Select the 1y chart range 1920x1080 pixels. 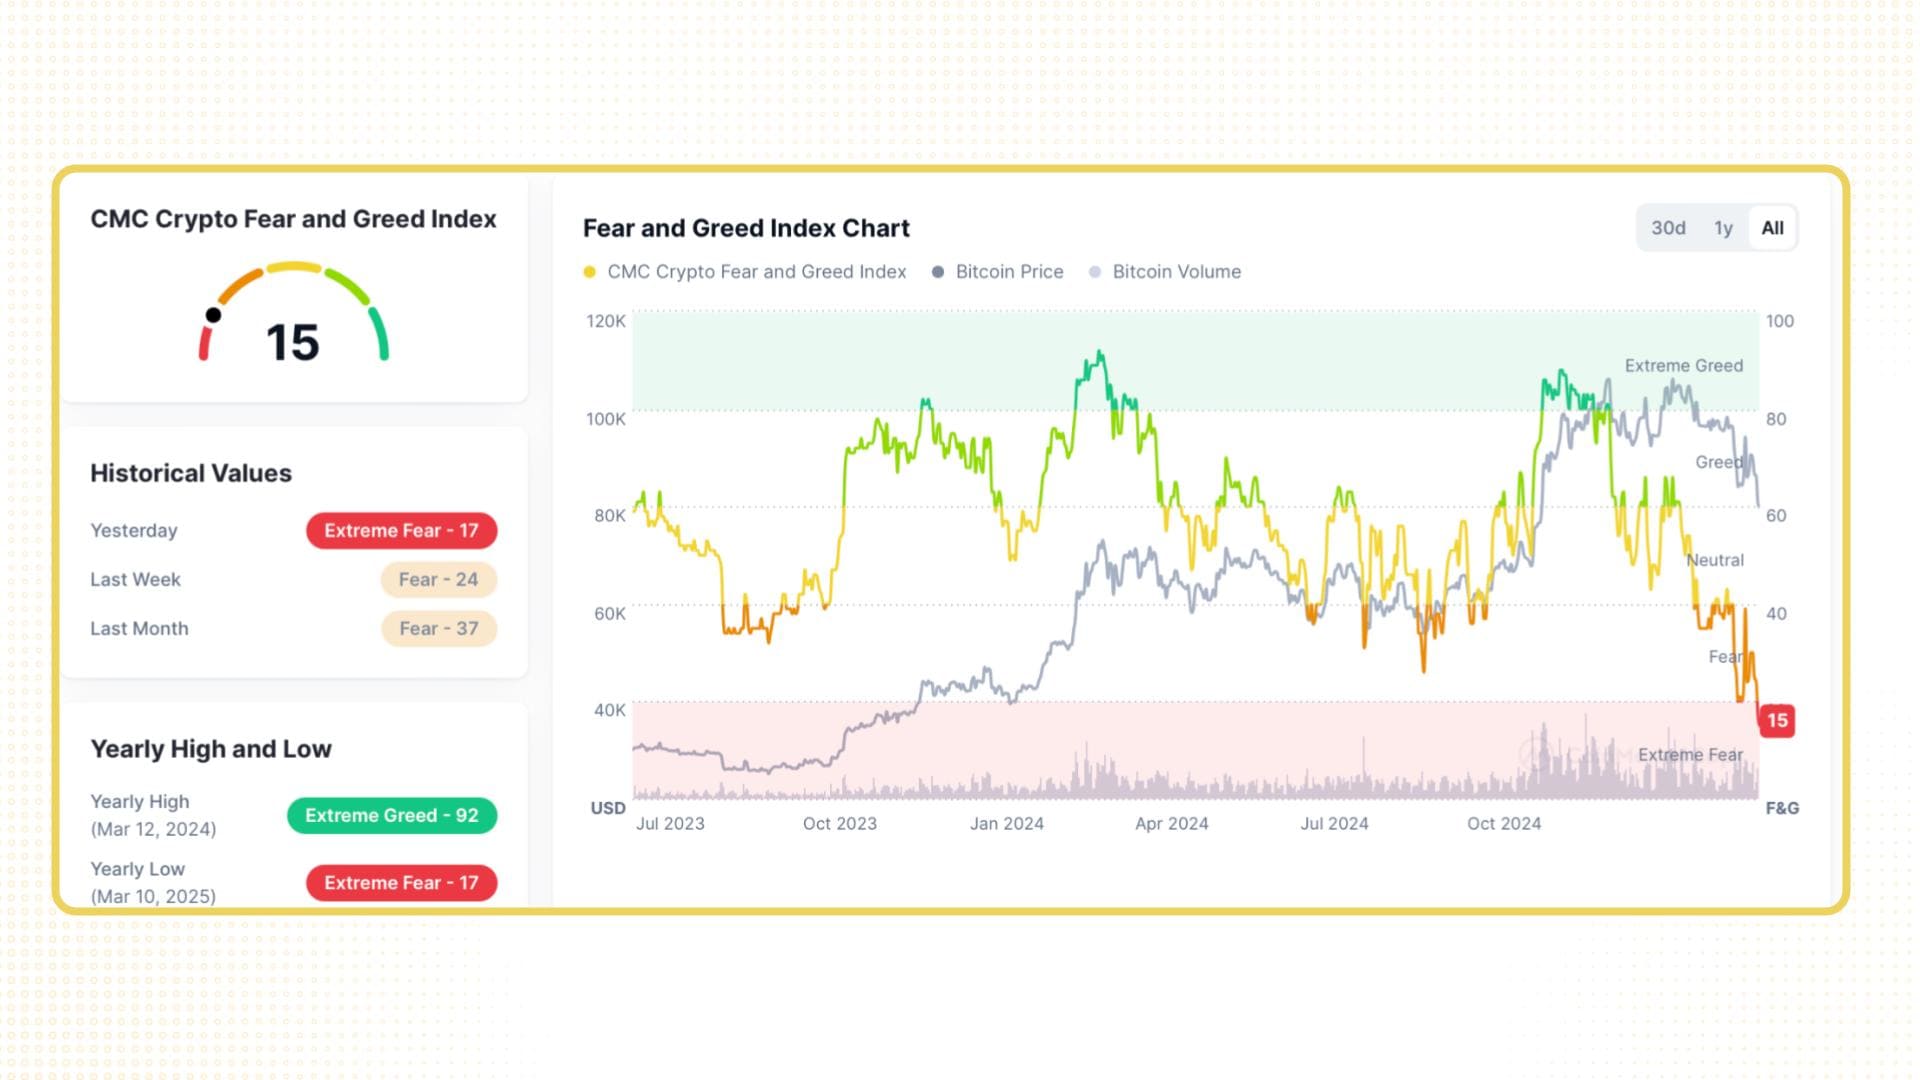pyautogui.click(x=1723, y=228)
